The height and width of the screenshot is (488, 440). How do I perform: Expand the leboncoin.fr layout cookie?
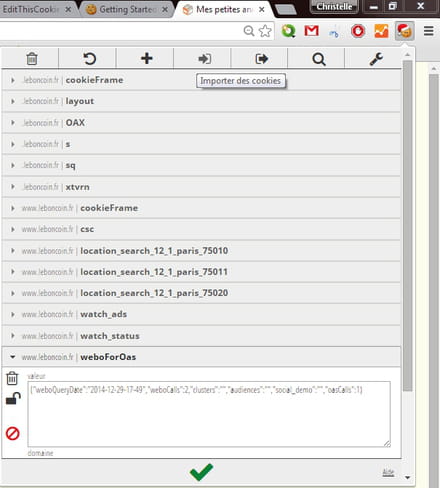[201, 101]
